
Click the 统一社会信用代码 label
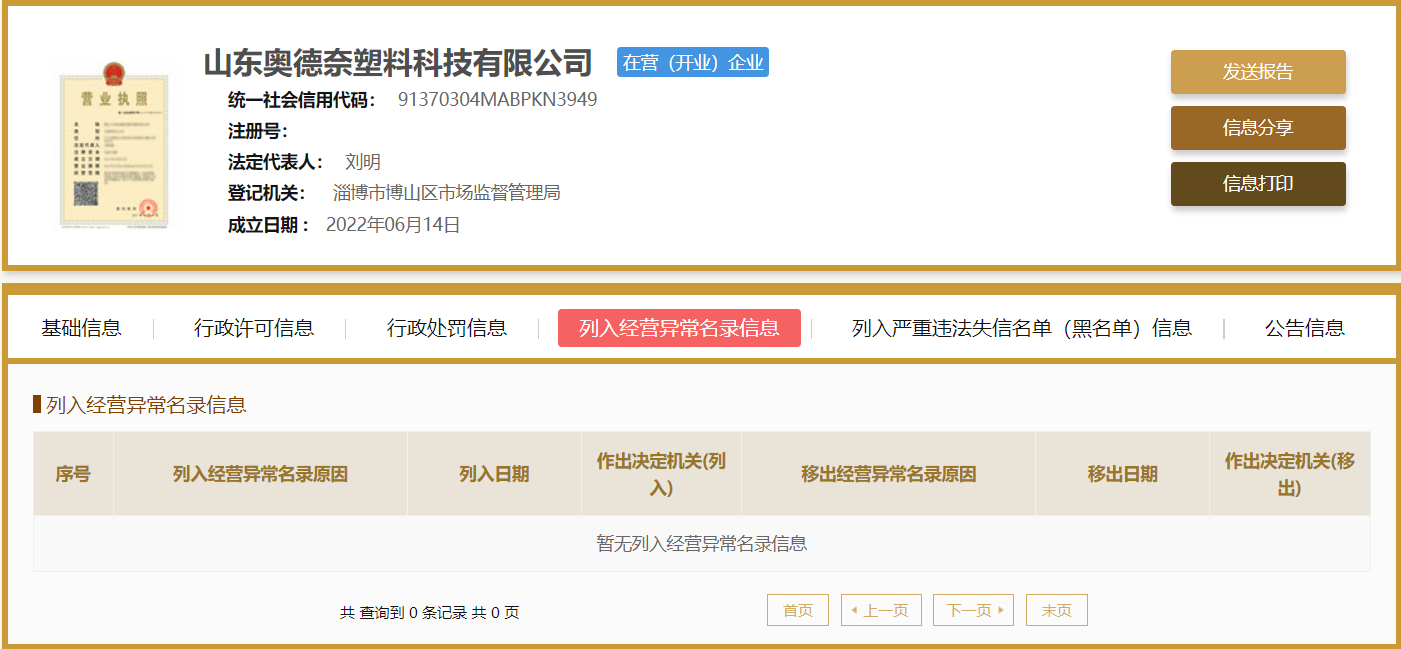click(x=303, y=100)
